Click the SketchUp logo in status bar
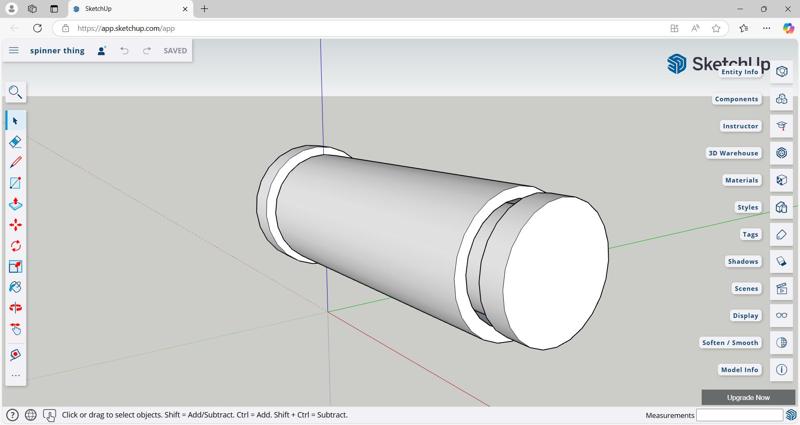800x425 pixels. tap(791, 415)
